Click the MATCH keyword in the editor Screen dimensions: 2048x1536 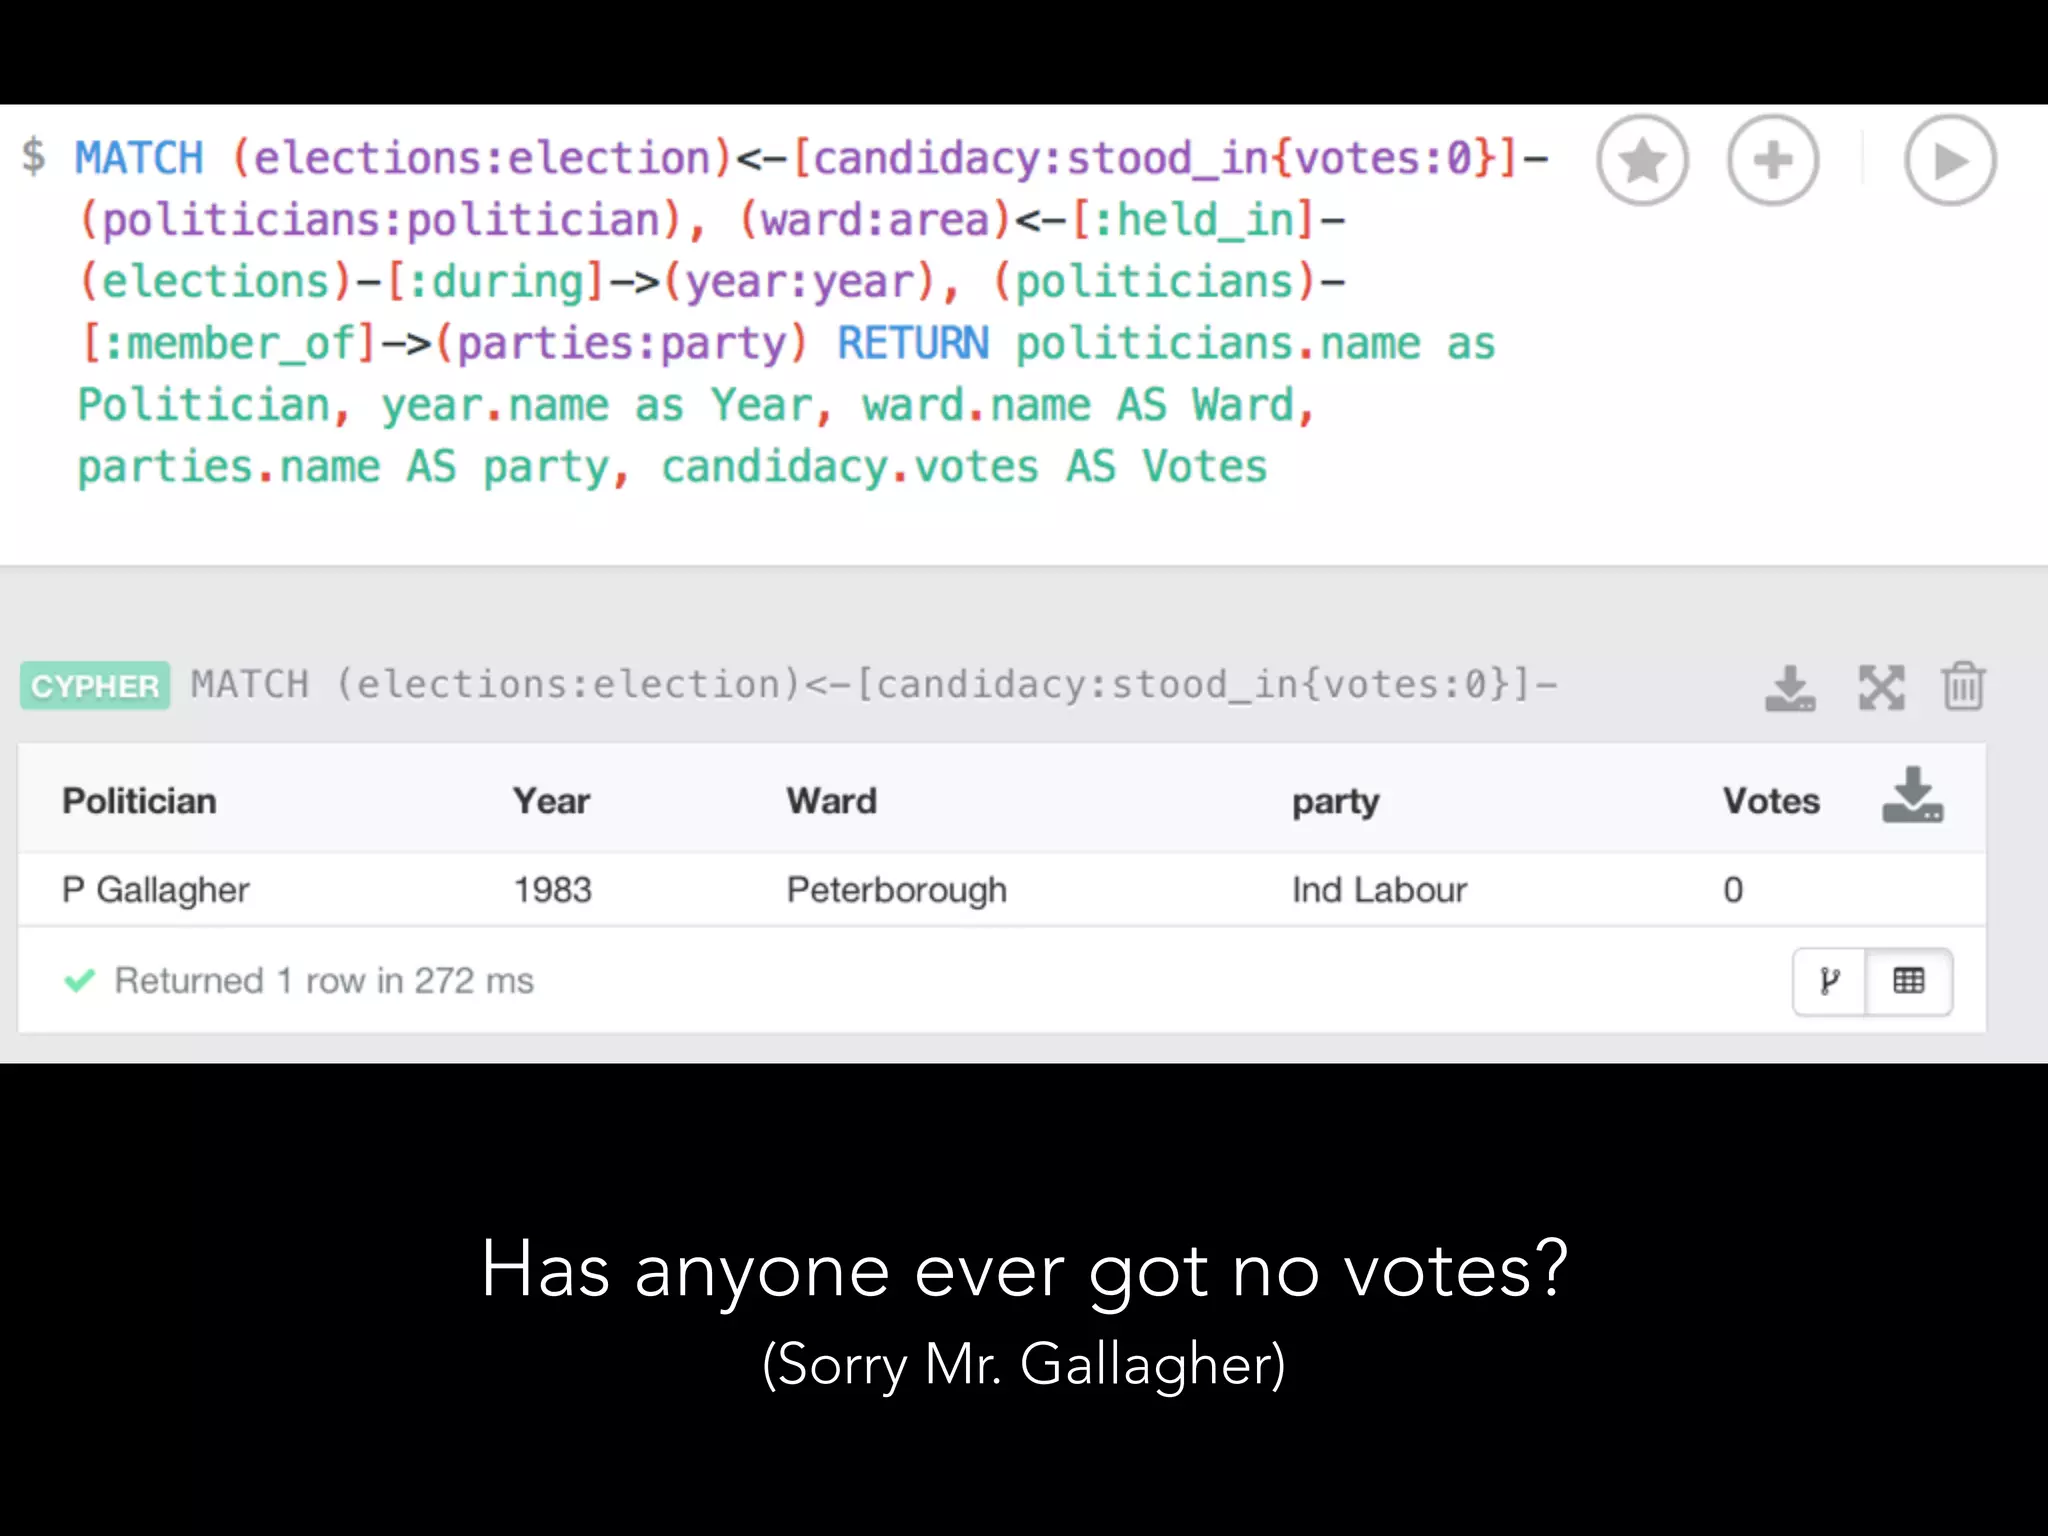pyautogui.click(x=140, y=158)
